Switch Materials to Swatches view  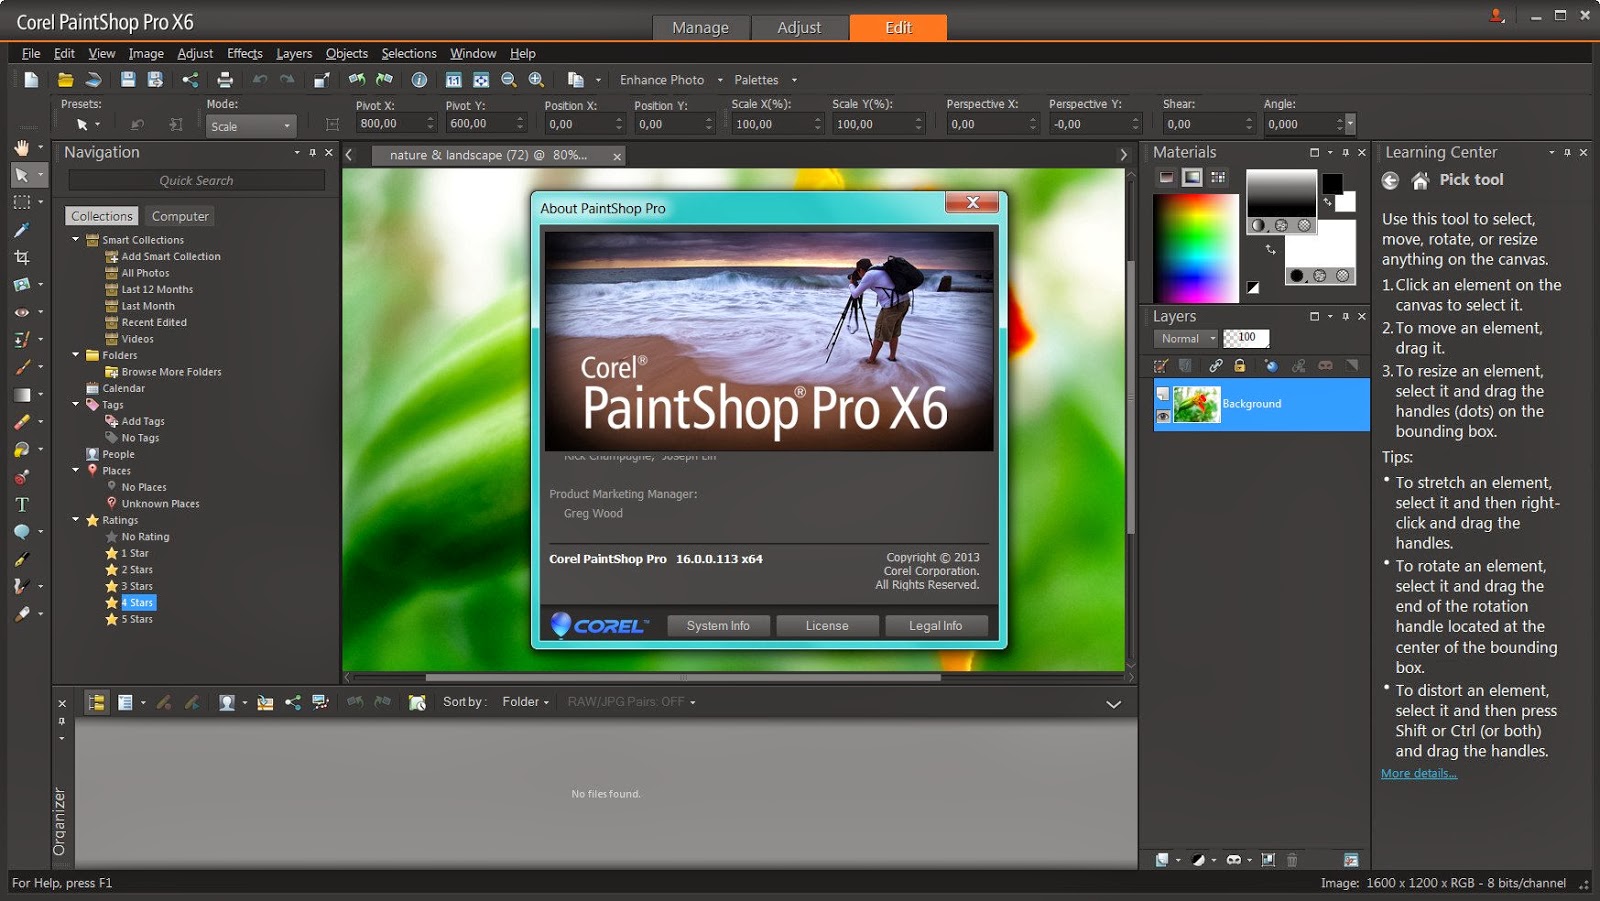click(1218, 177)
